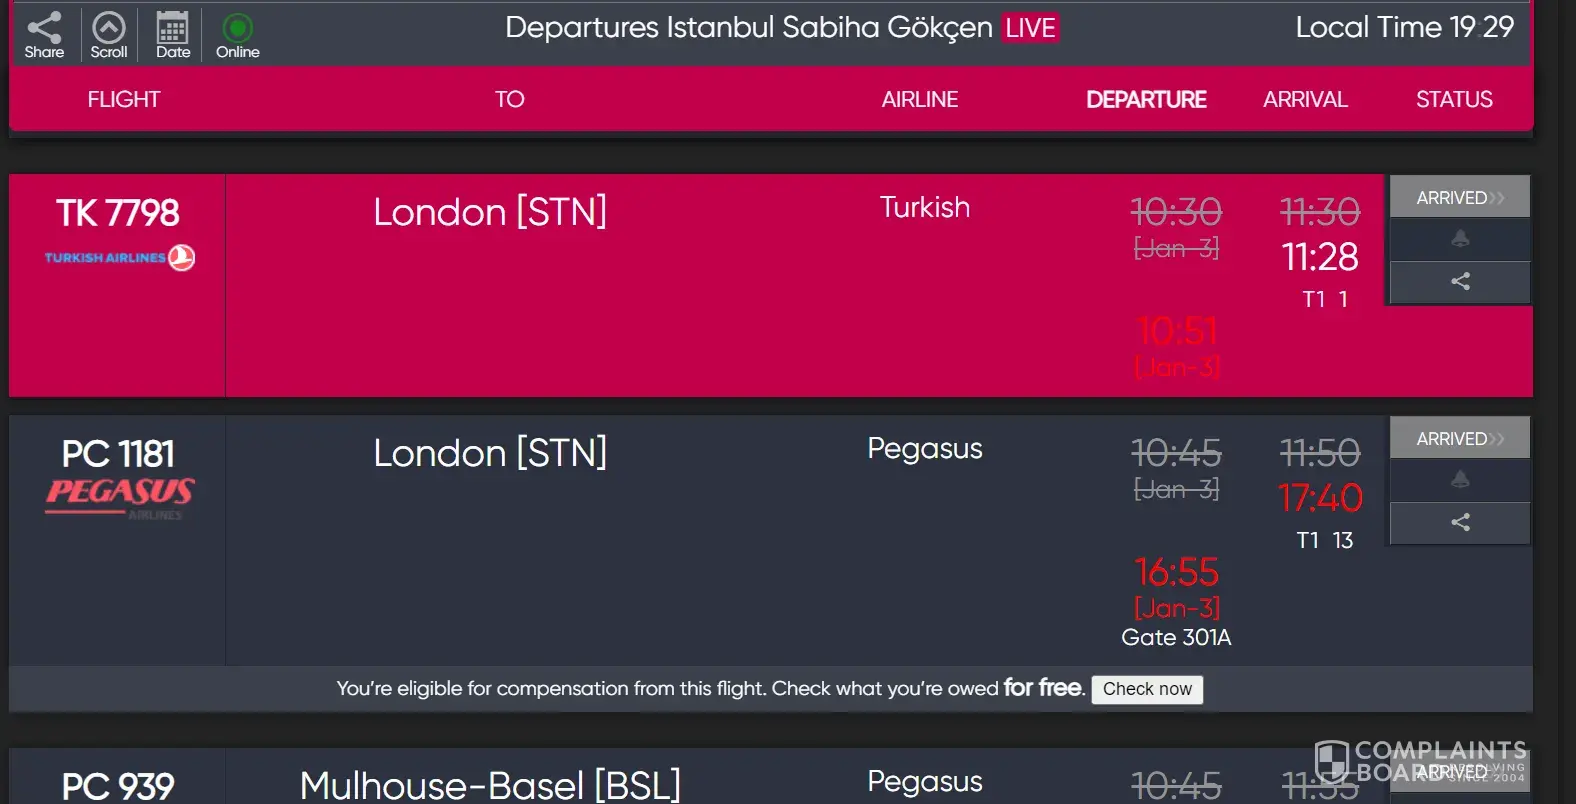Click the Pegasus Airlines logo

(119, 495)
